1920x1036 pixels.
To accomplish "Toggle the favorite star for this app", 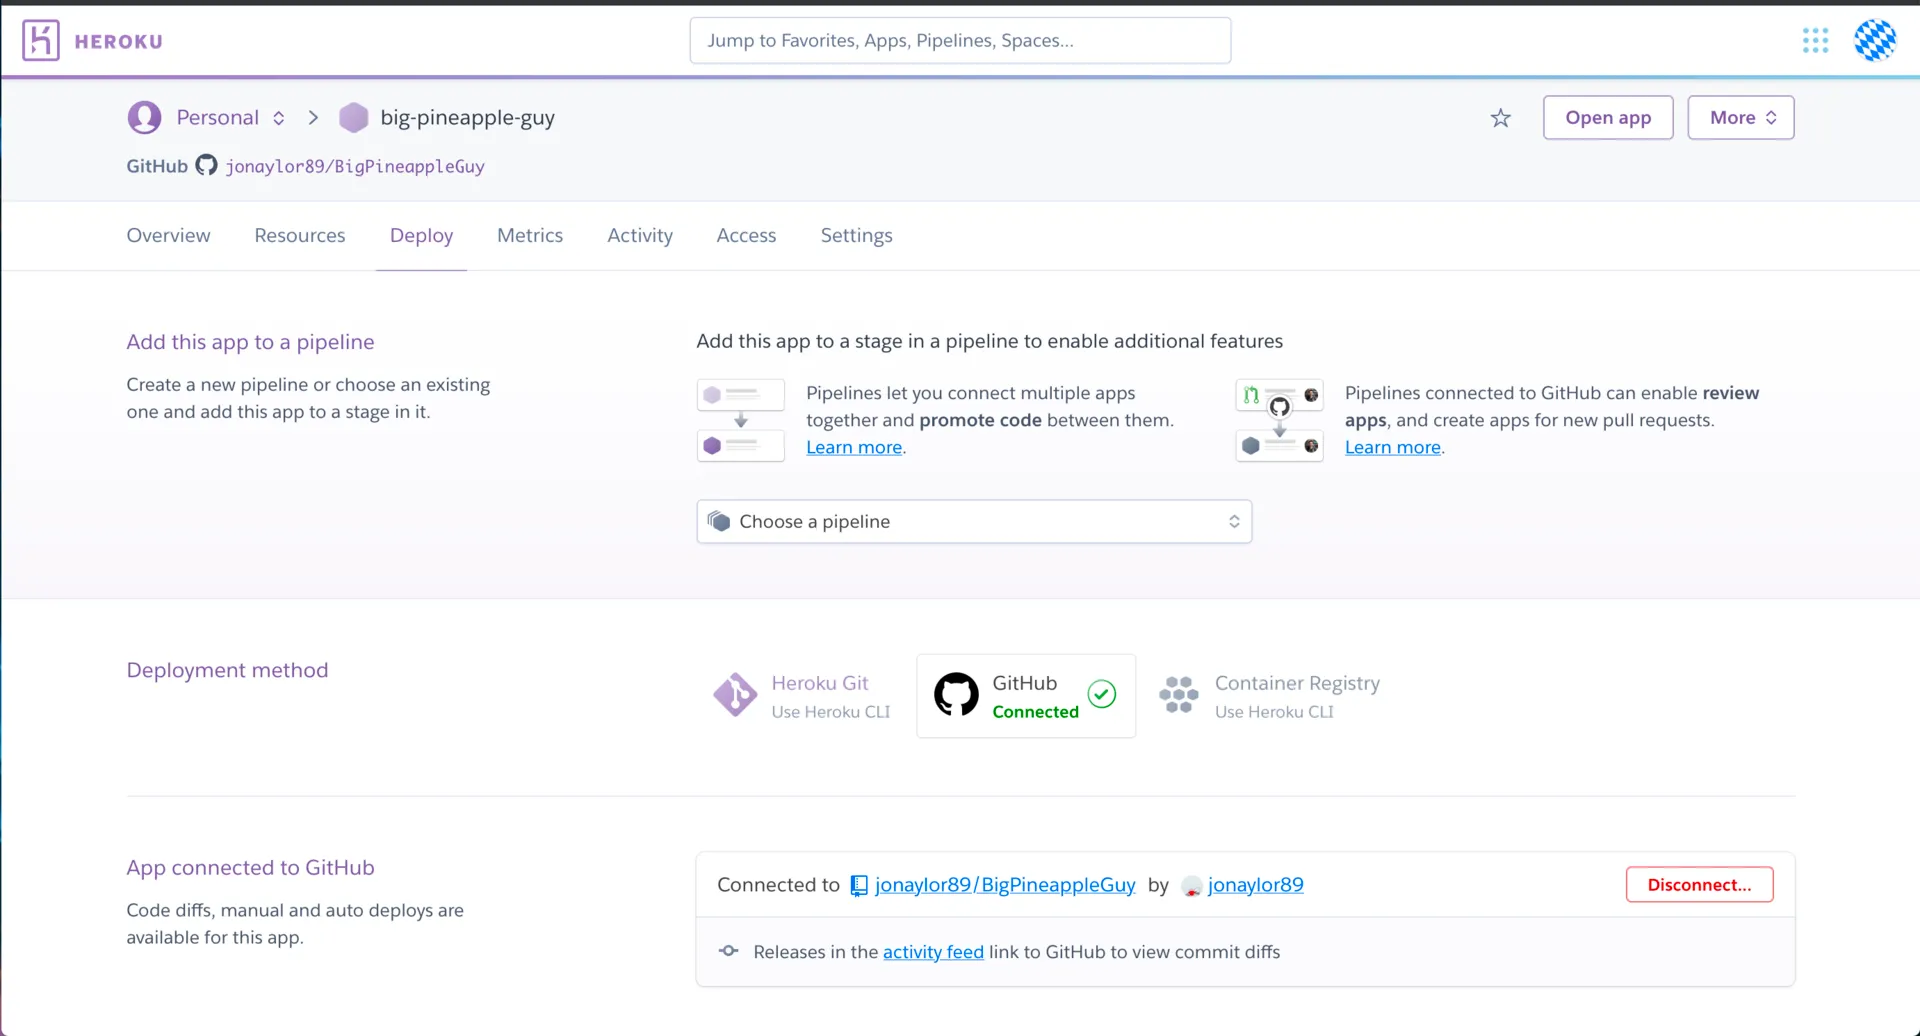I will (1500, 117).
